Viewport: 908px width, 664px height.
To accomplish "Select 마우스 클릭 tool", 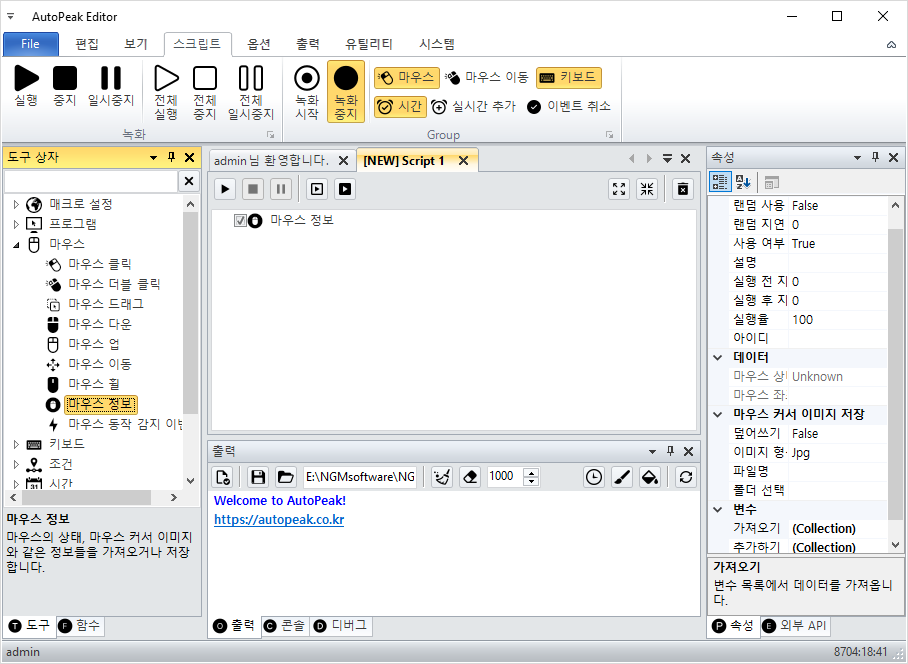I will pyautogui.click(x=100, y=265).
